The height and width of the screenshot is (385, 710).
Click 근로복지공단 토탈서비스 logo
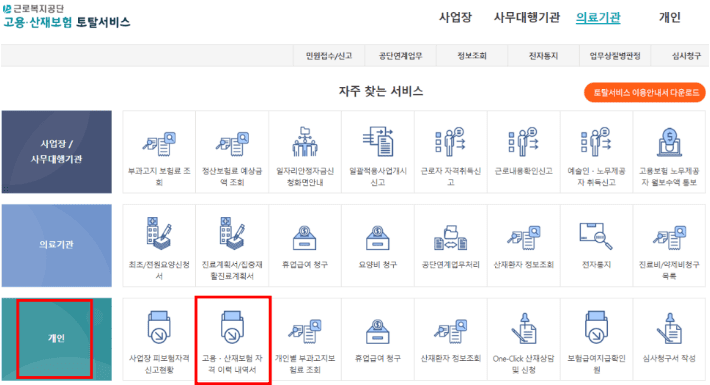coord(67,16)
